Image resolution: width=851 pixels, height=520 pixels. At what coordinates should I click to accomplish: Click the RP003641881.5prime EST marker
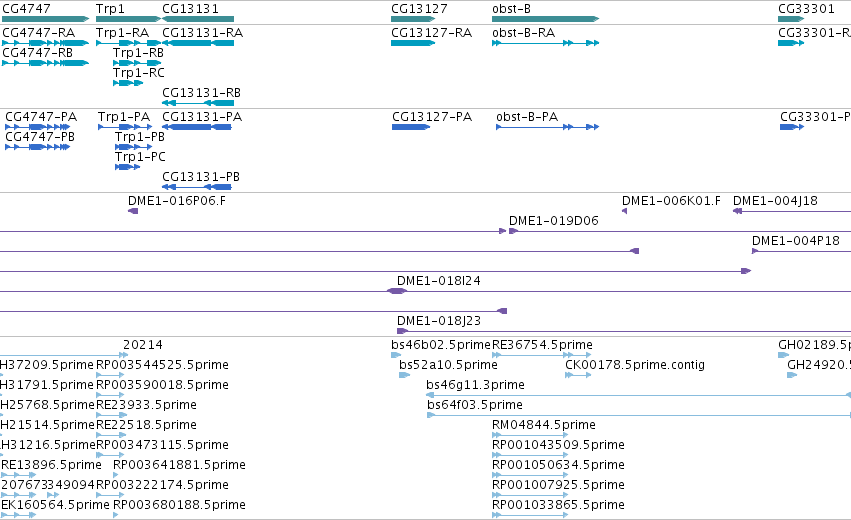pos(115,475)
